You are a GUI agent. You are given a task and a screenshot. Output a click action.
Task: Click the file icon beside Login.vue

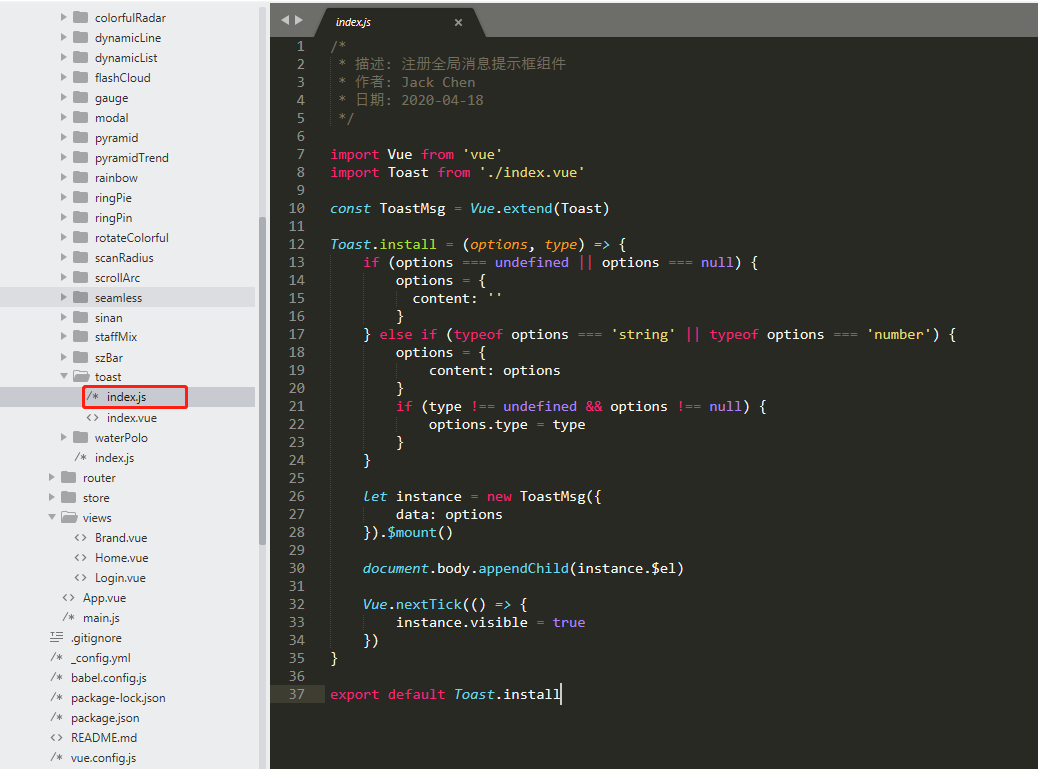tap(81, 578)
